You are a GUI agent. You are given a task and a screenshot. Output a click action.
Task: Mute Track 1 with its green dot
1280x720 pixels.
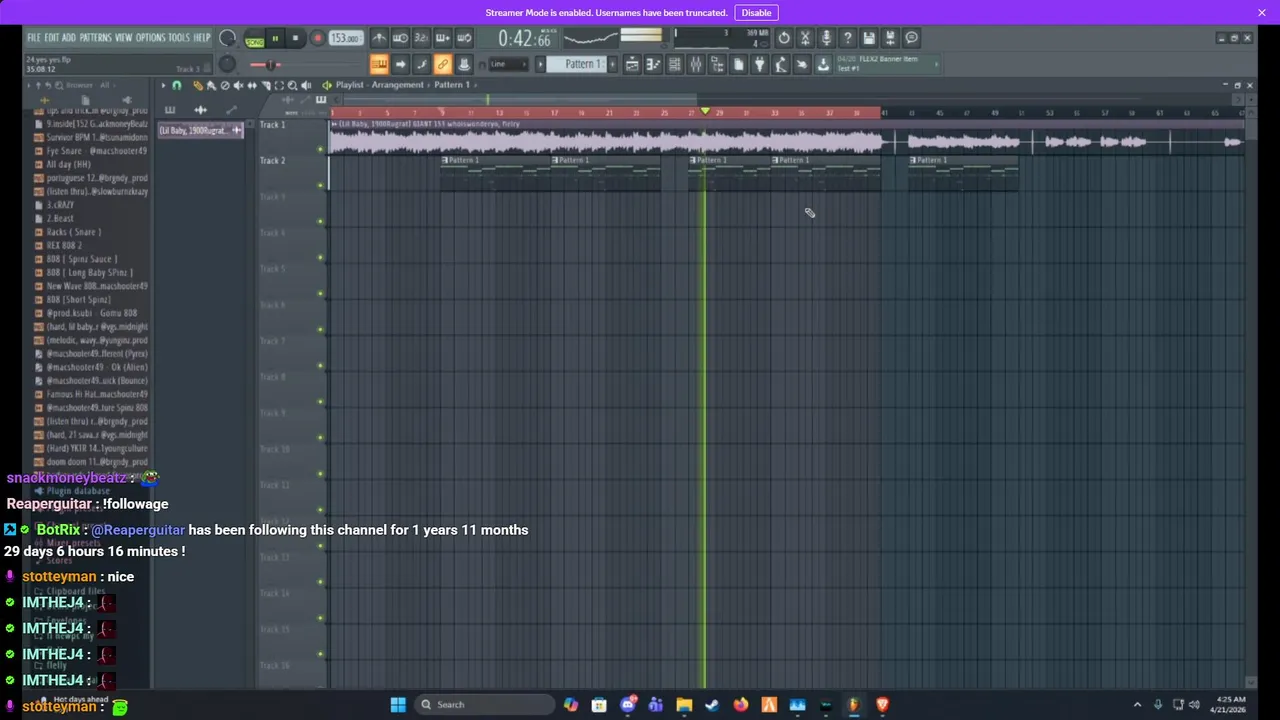[321, 149]
